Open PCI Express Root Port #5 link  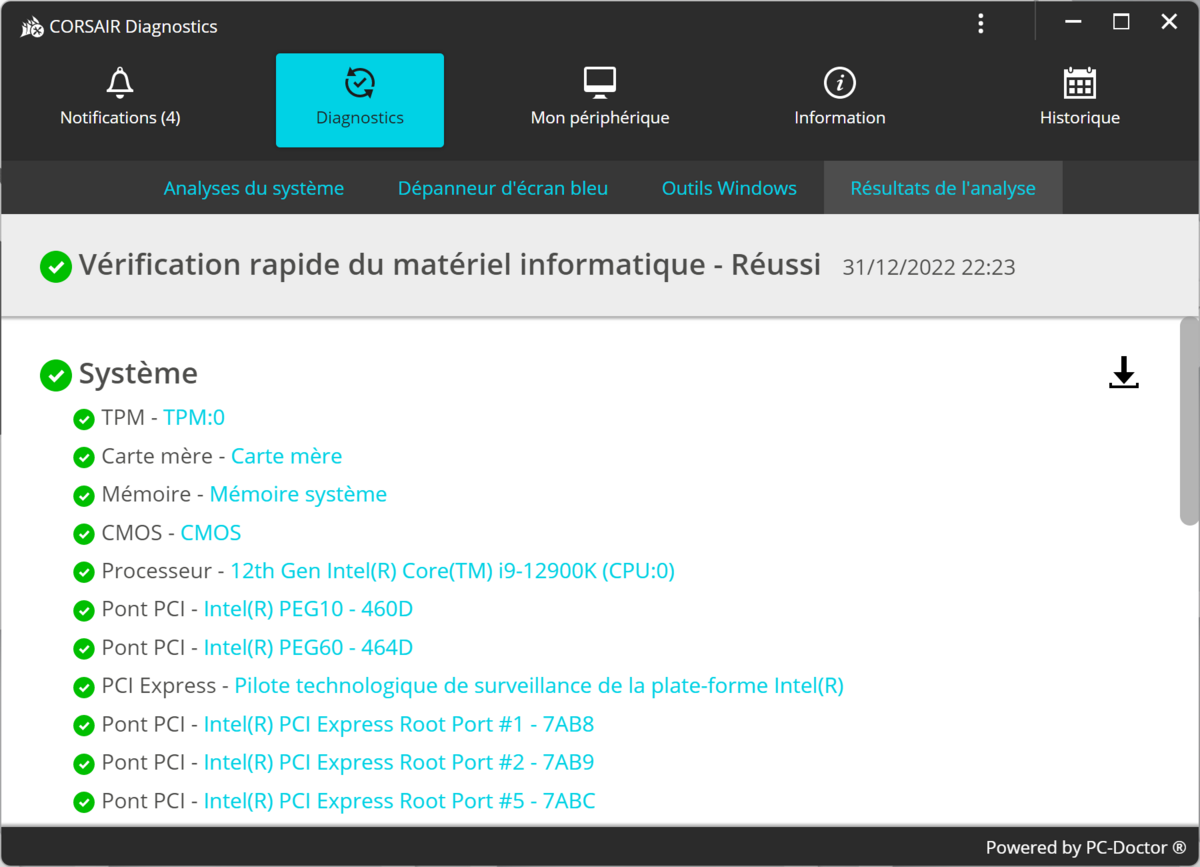point(399,801)
